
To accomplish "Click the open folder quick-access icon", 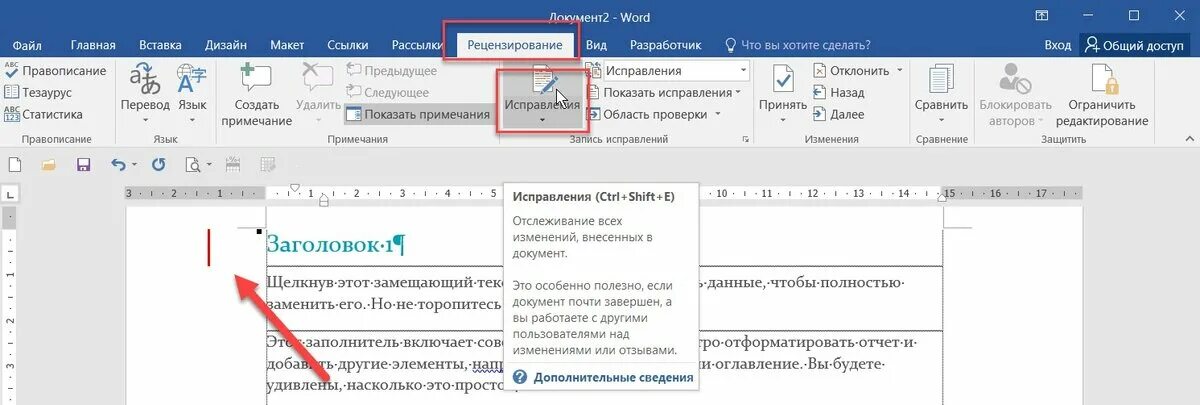I will tap(48, 164).
